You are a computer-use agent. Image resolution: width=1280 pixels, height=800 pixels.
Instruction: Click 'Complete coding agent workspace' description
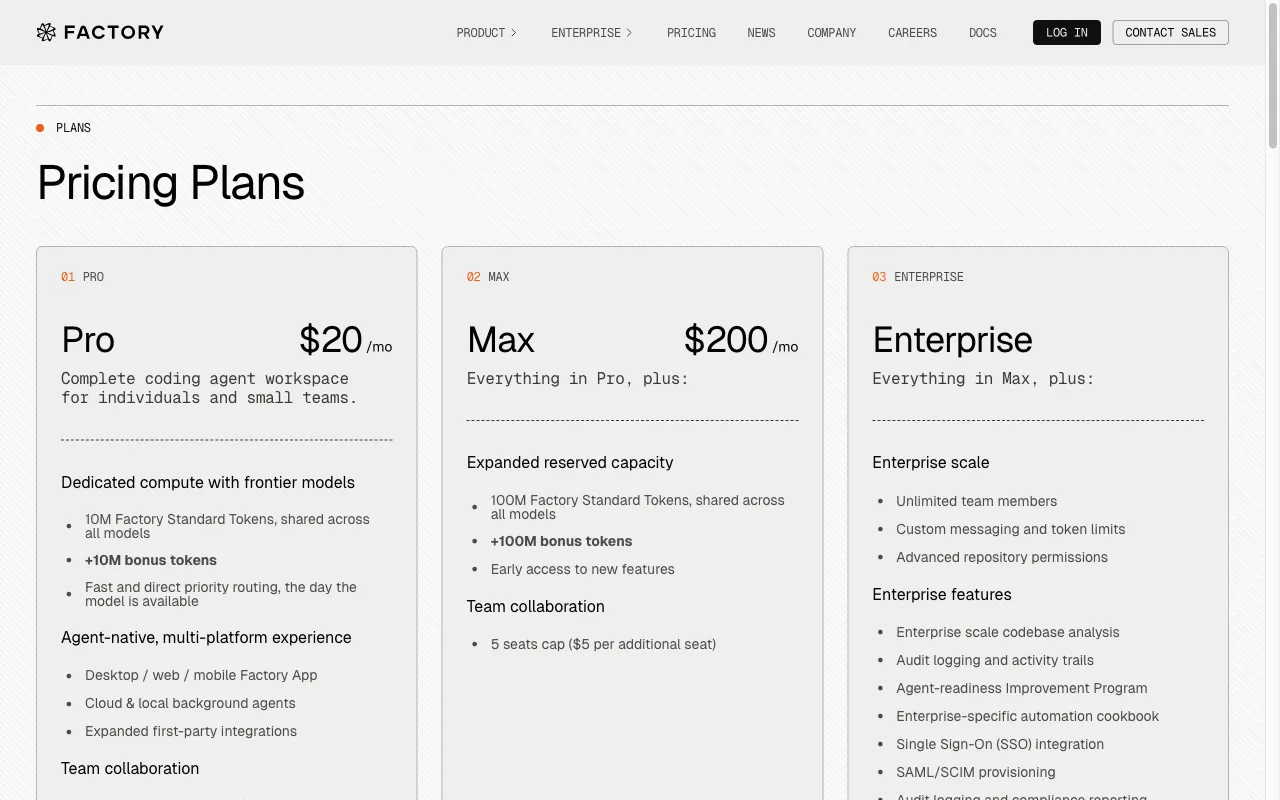click(209, 388)
